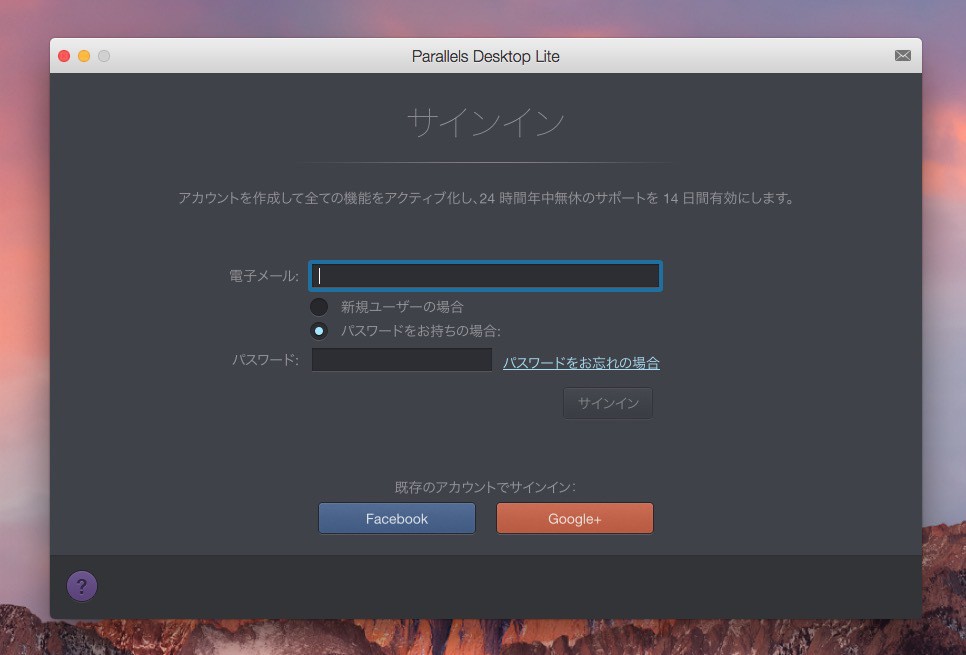Viewport: 966px width, 655px height.
Task: Close the Parallels Desktop Lite window
Action: [64, 56]
